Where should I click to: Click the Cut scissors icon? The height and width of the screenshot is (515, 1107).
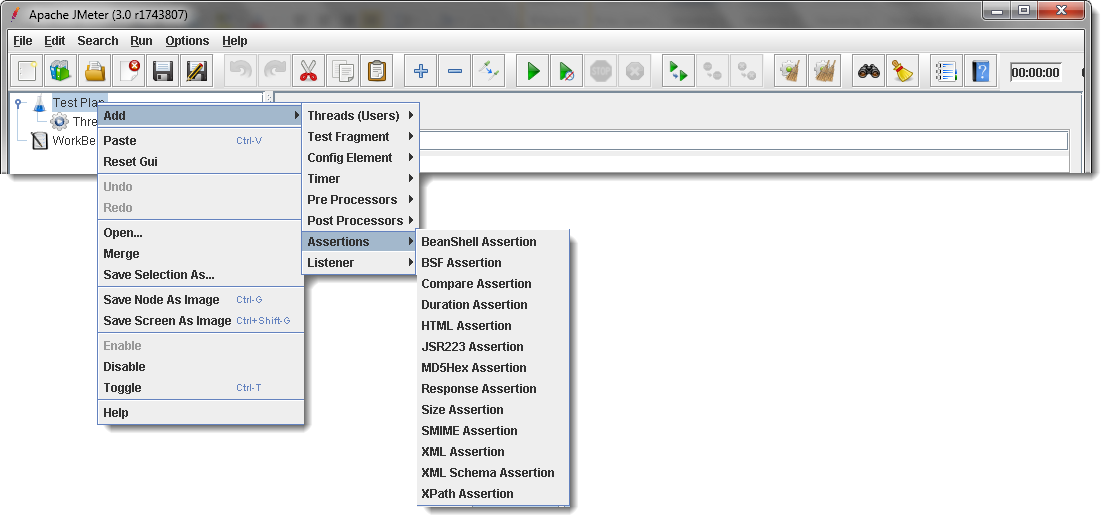(x=309, y=71)
